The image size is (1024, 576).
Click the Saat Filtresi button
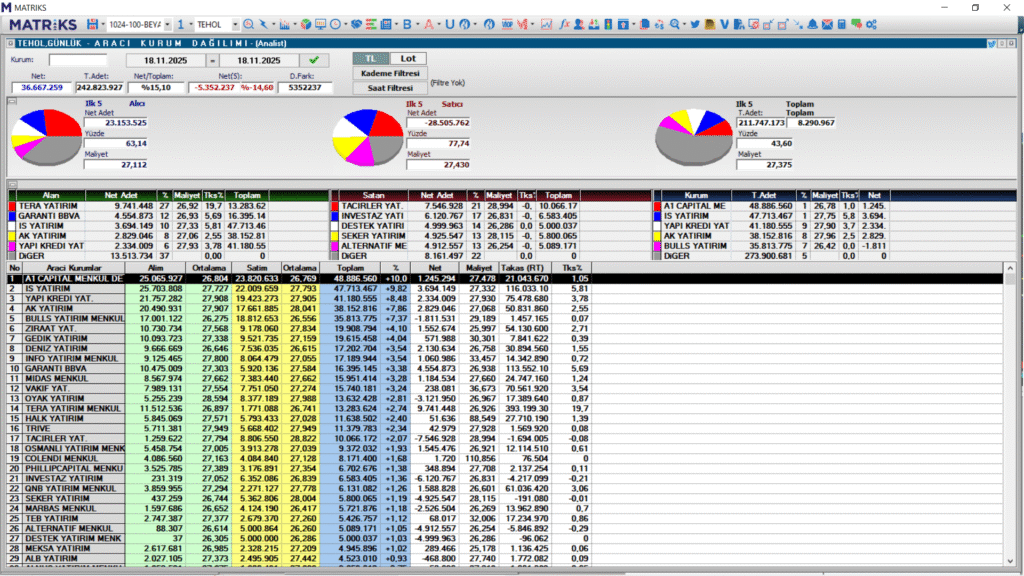pos(390,88)
